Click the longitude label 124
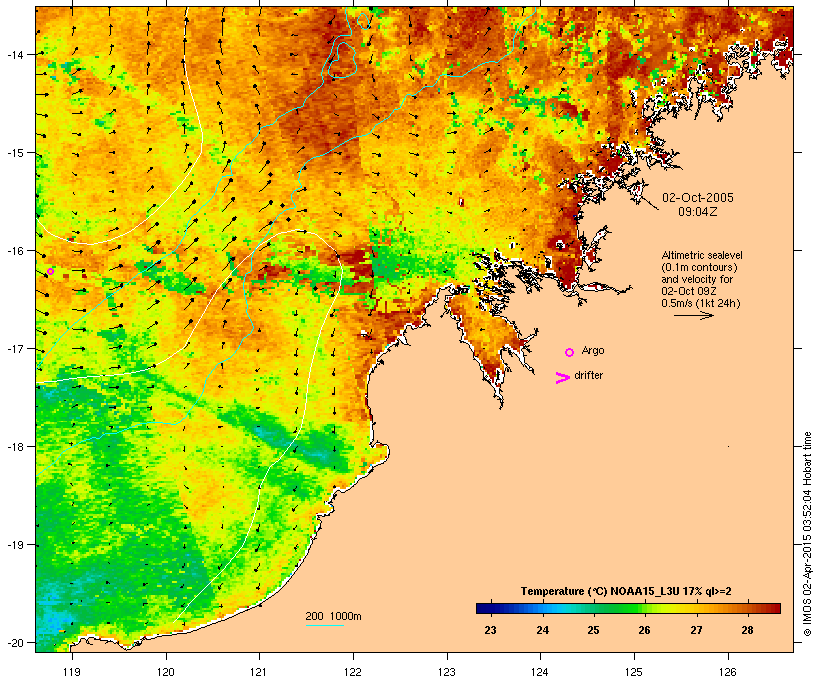 click(541, 672)
